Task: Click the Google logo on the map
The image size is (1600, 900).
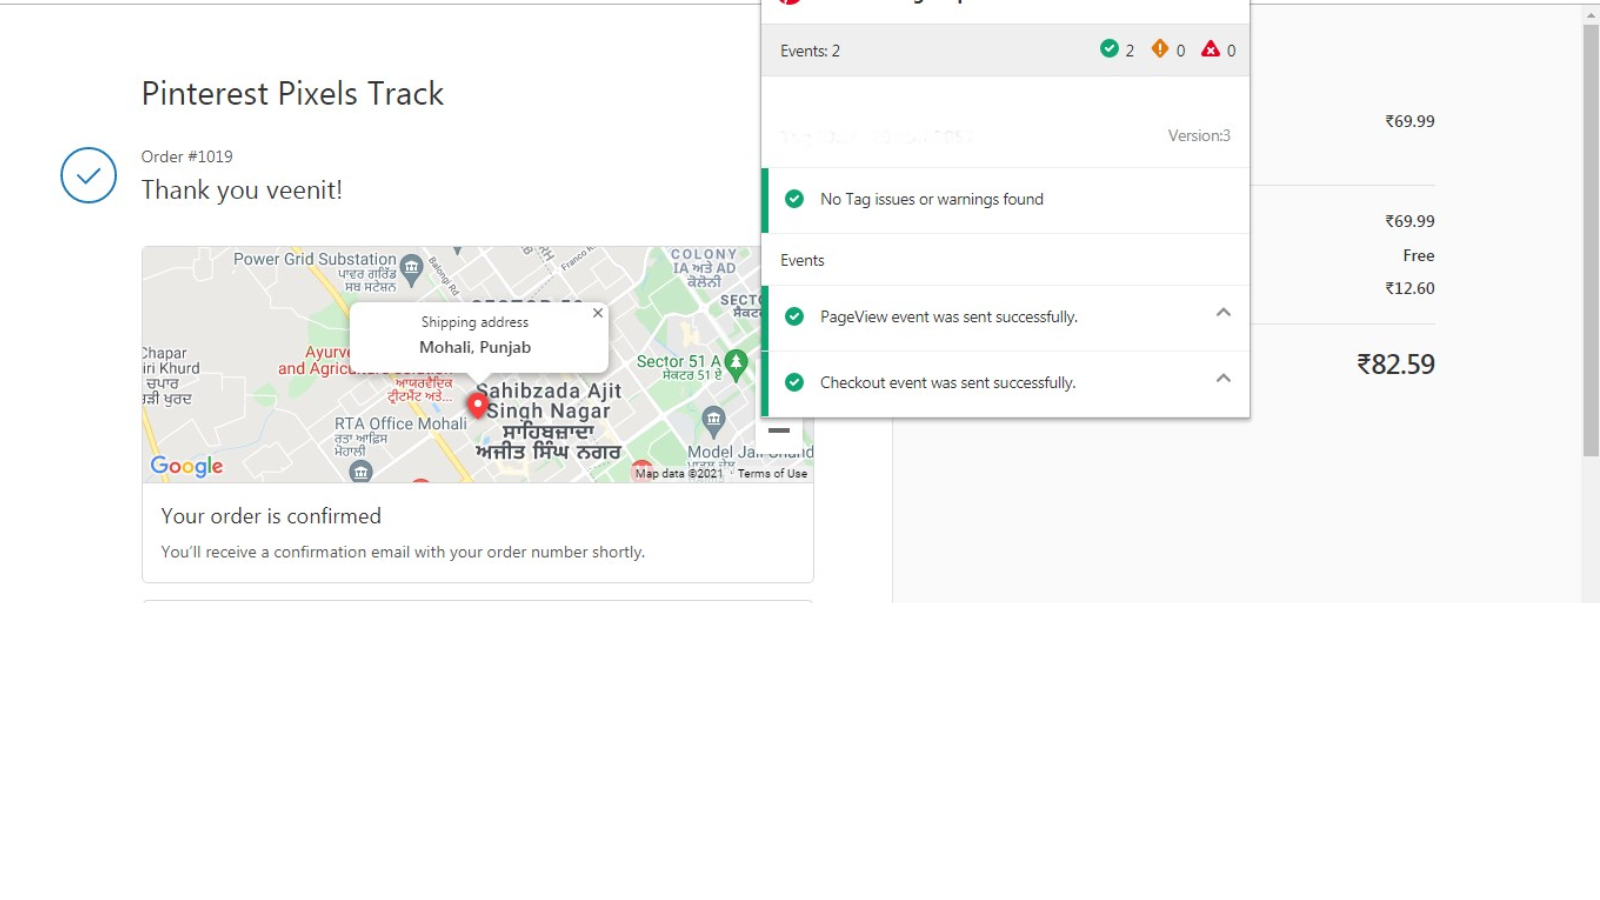Action: click(x=187, y=466)
